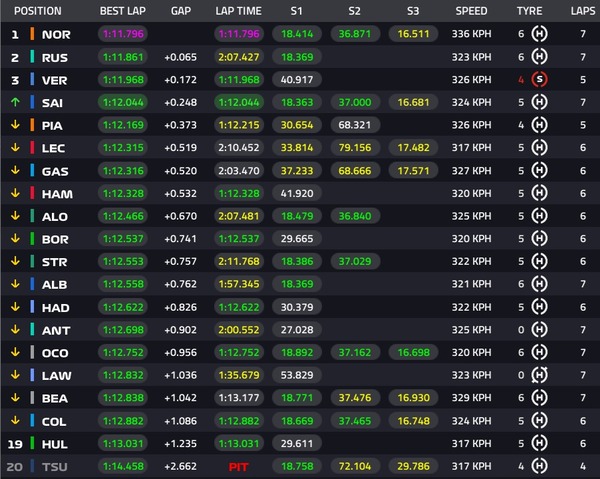
Task: Click the gap value +0.902
Action: pyautogui.click(x=181, y=329)
